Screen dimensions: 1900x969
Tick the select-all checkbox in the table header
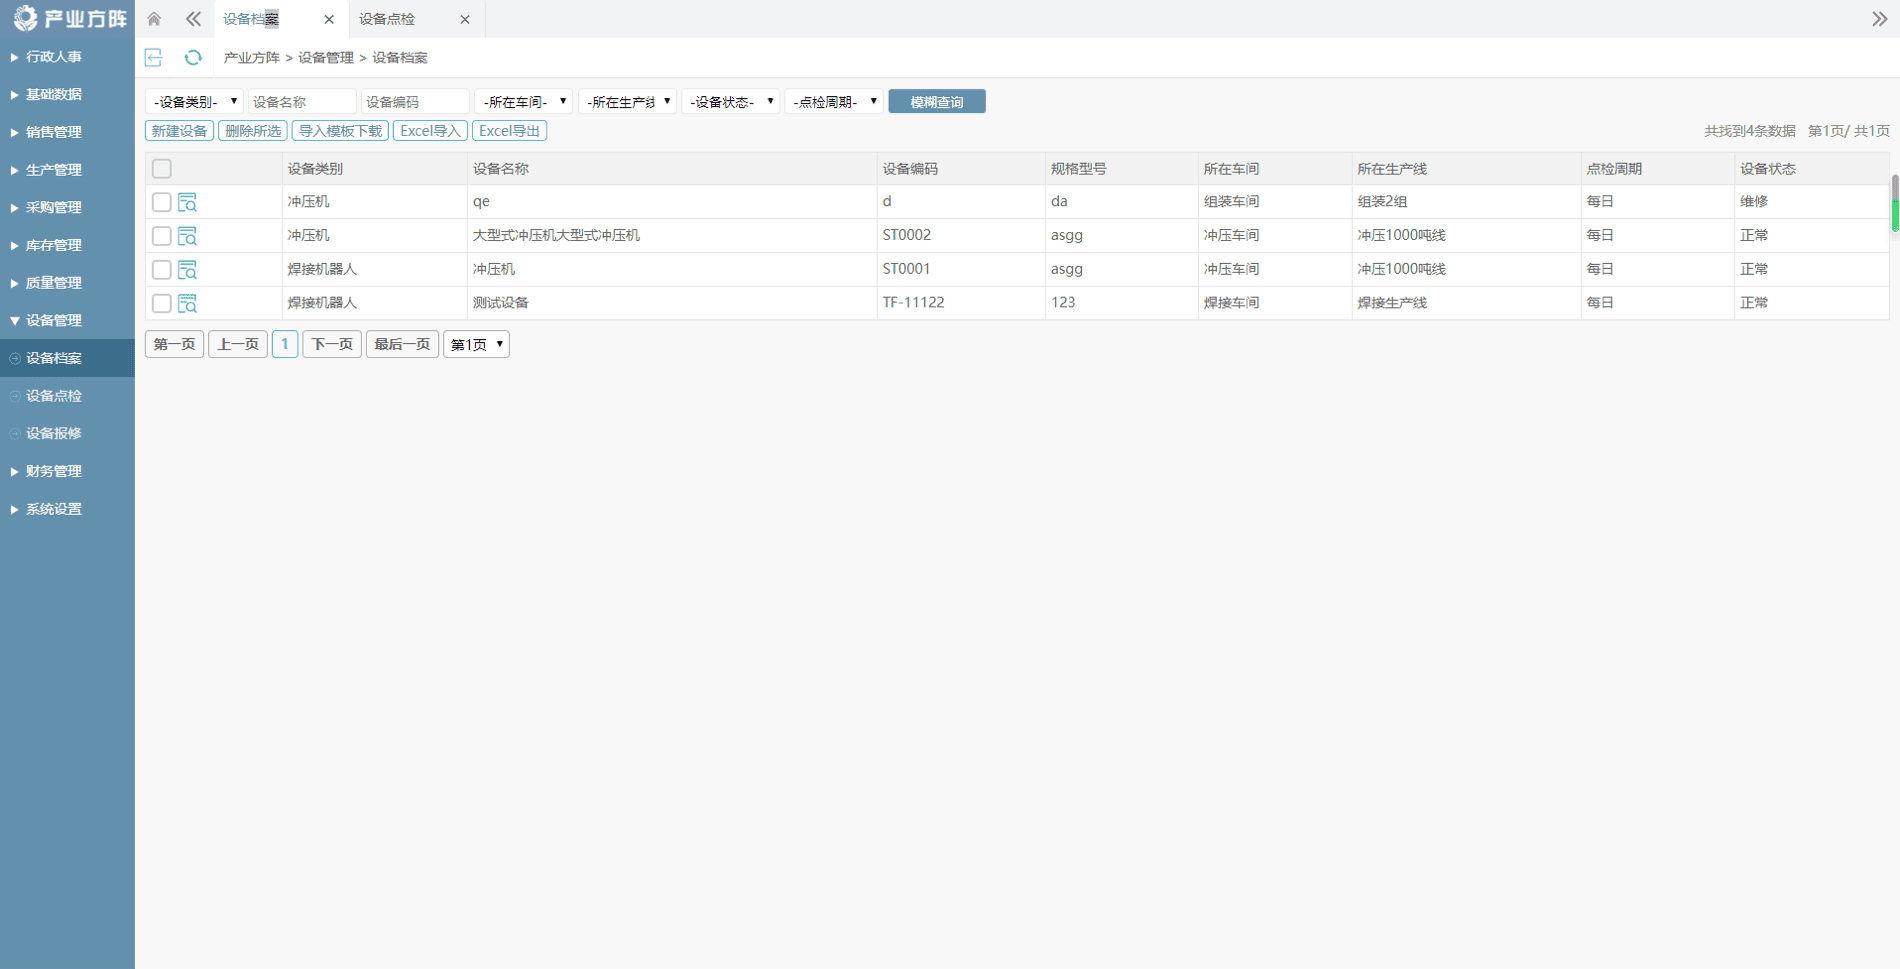click(x=162, y=169)
